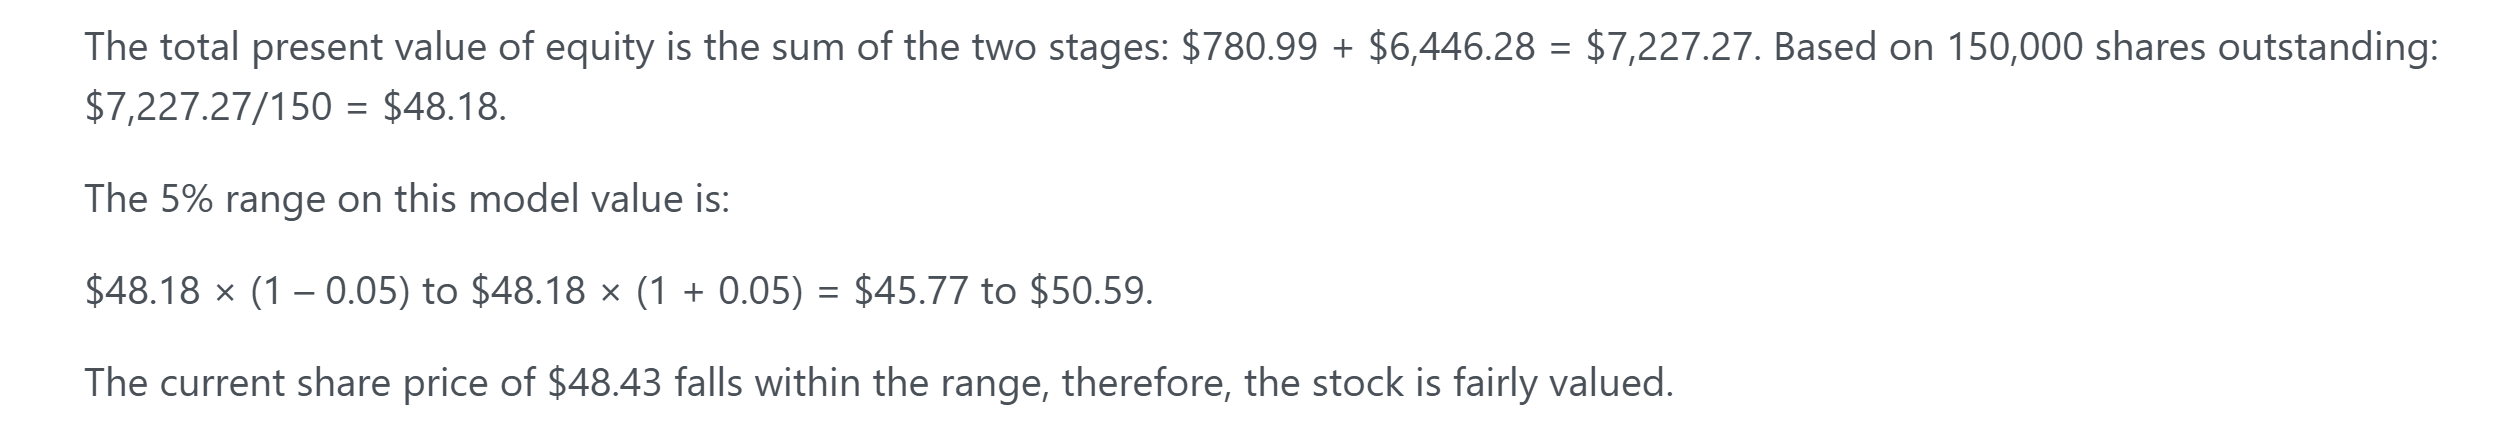Click the $48.18 result after the division
2509x435 pixels.
click(x=444, y=107)
